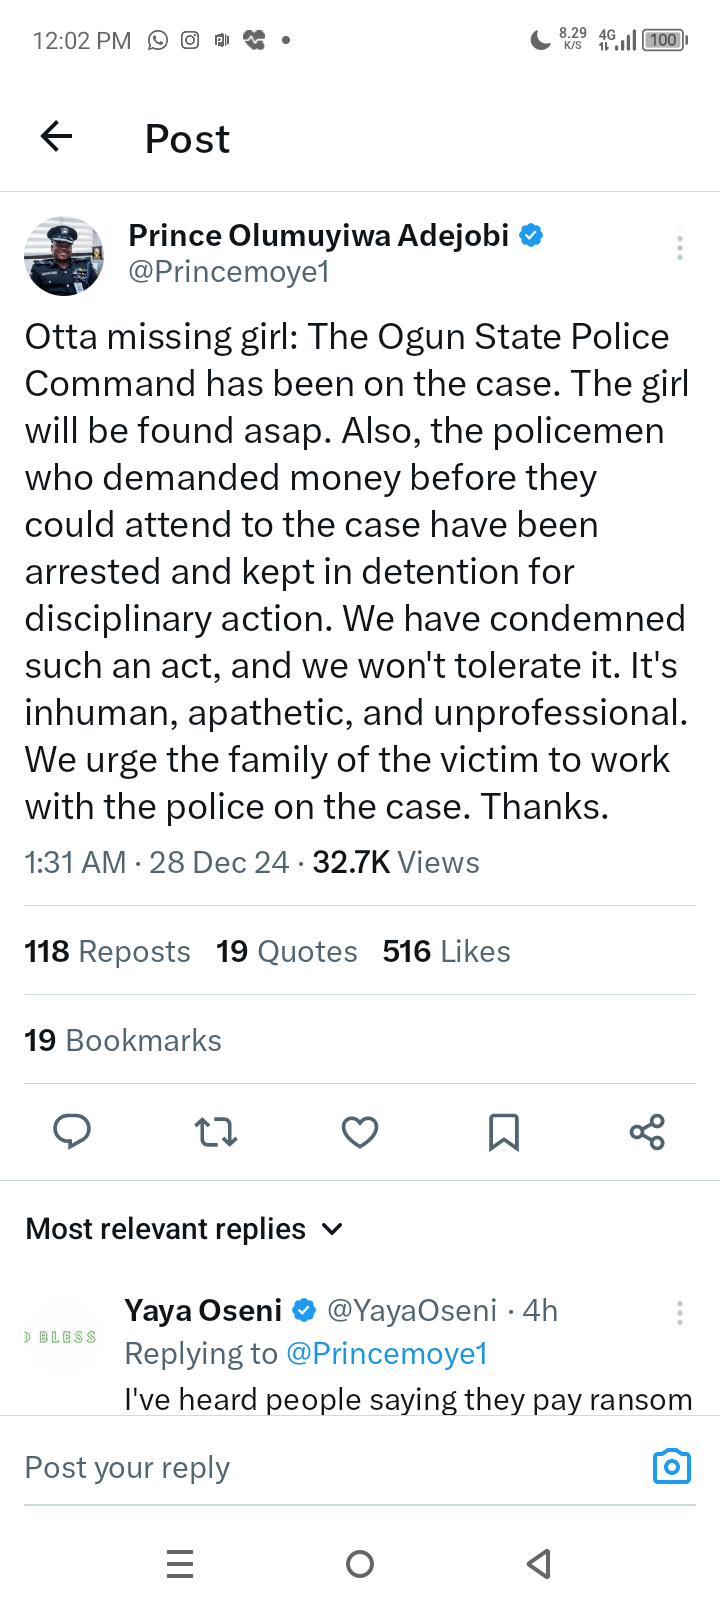Tap the repost arrows icon
This screenshot has width=720, height=1612.
(x=216, y=1132)
